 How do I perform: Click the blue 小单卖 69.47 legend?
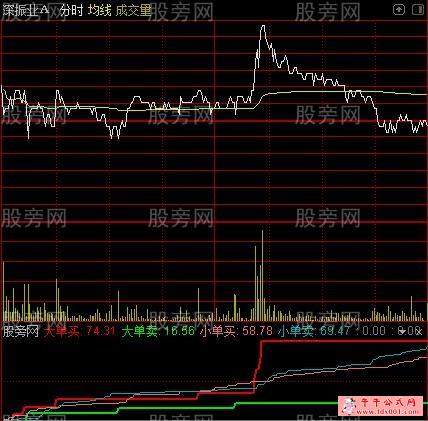[315, 331]
